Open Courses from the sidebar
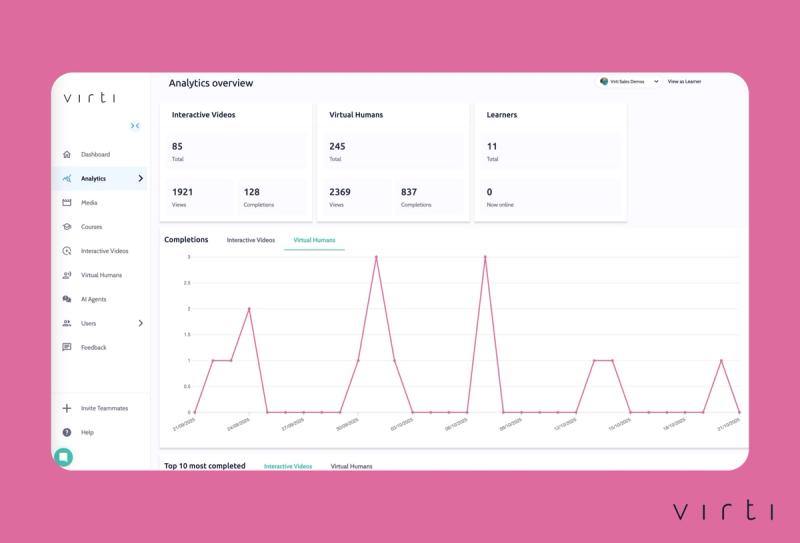 [91, 227]
